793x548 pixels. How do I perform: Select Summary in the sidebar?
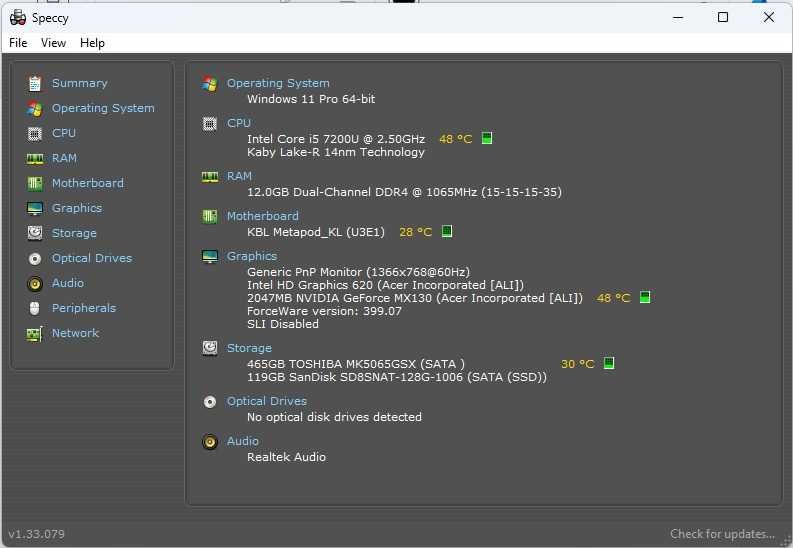(79, 83)
